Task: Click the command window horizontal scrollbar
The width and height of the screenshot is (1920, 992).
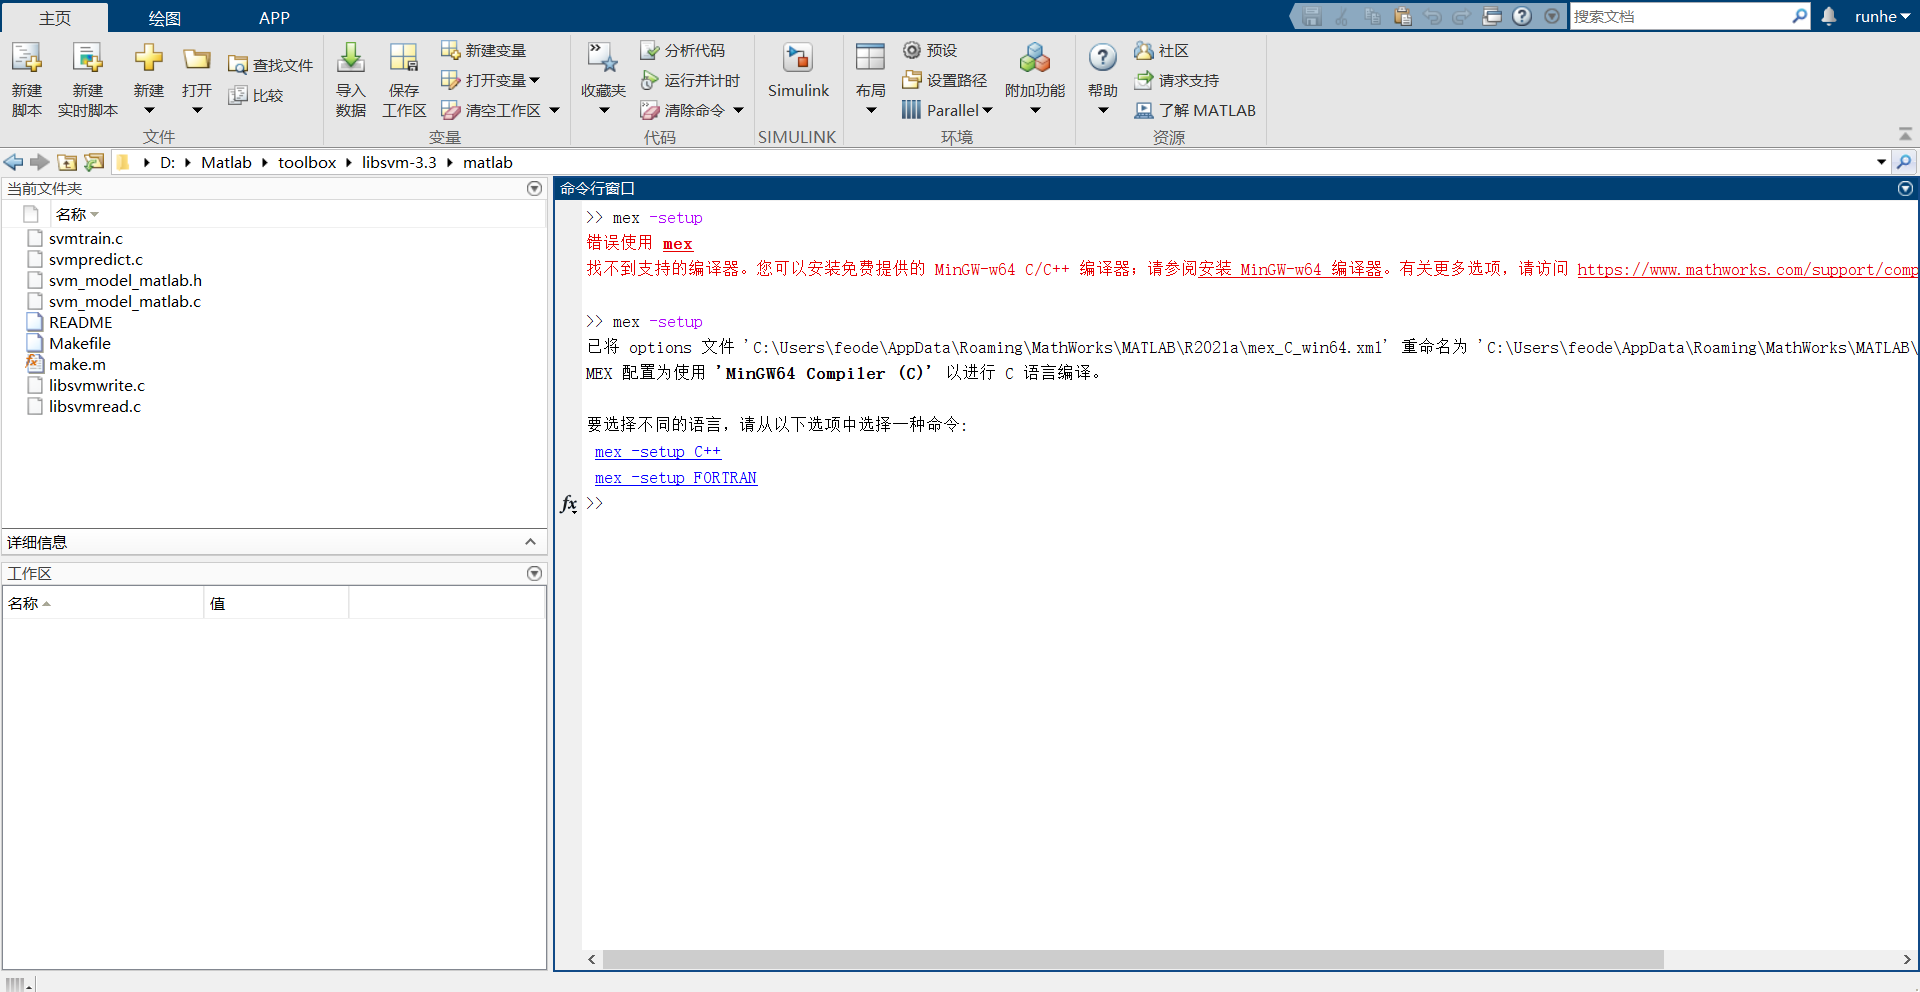Action: pos(1133,960)
